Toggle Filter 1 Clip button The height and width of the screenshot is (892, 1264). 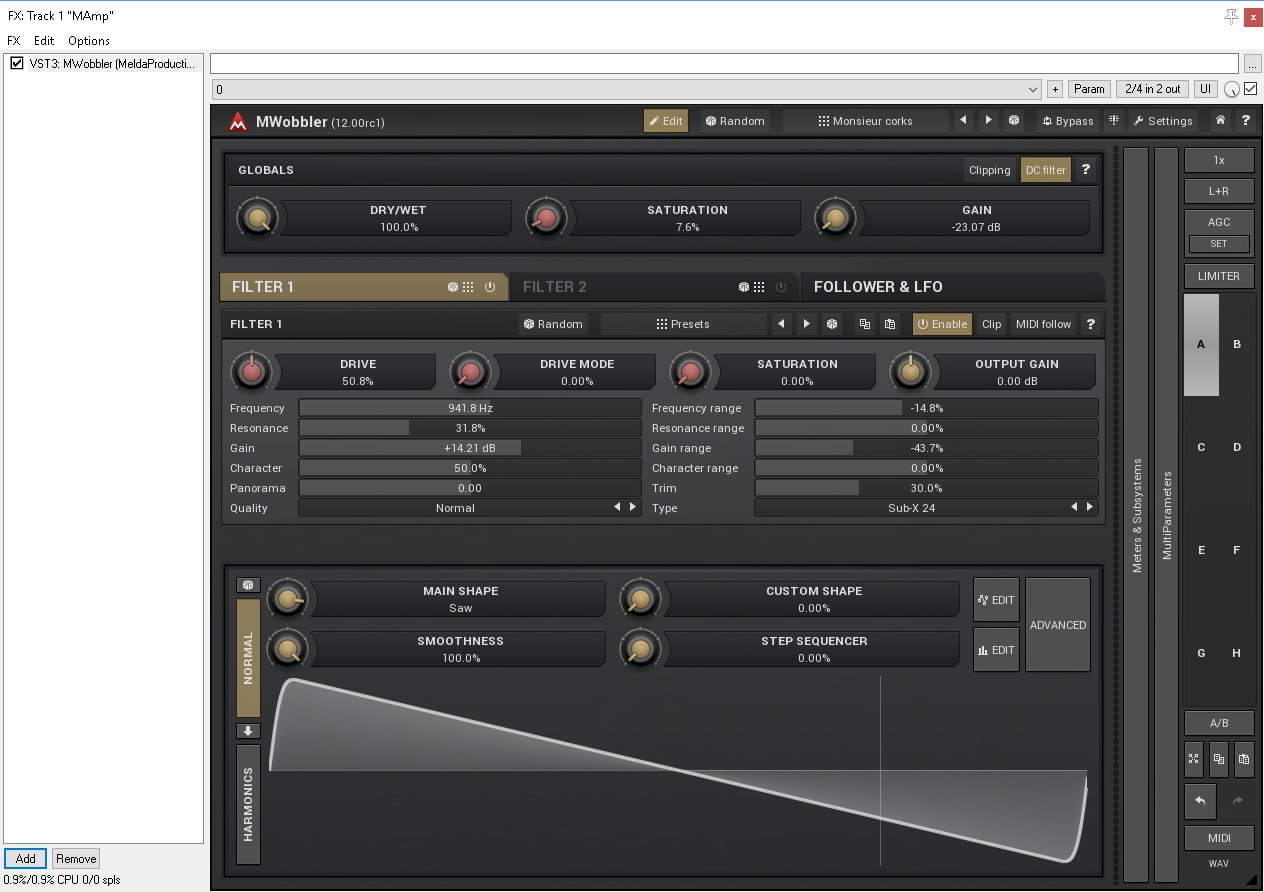[991, 324]
